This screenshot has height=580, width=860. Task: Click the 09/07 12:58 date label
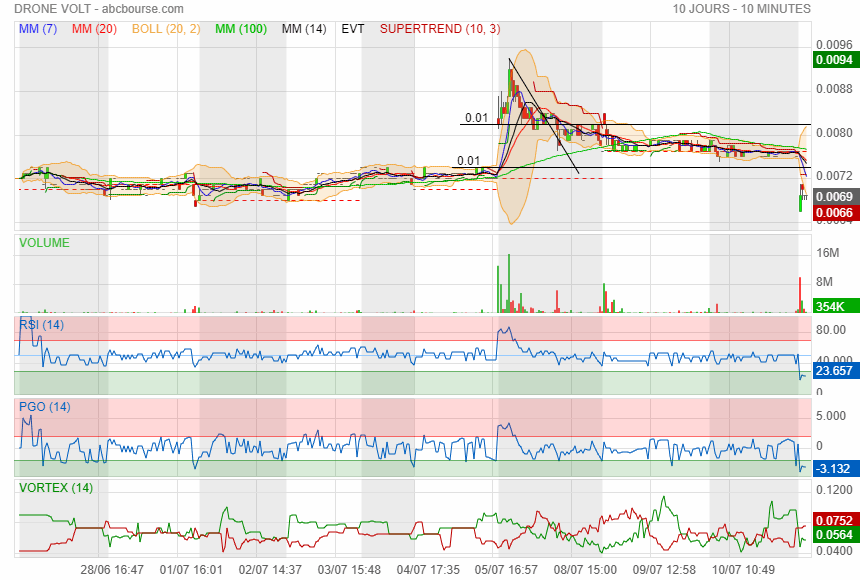664,570
